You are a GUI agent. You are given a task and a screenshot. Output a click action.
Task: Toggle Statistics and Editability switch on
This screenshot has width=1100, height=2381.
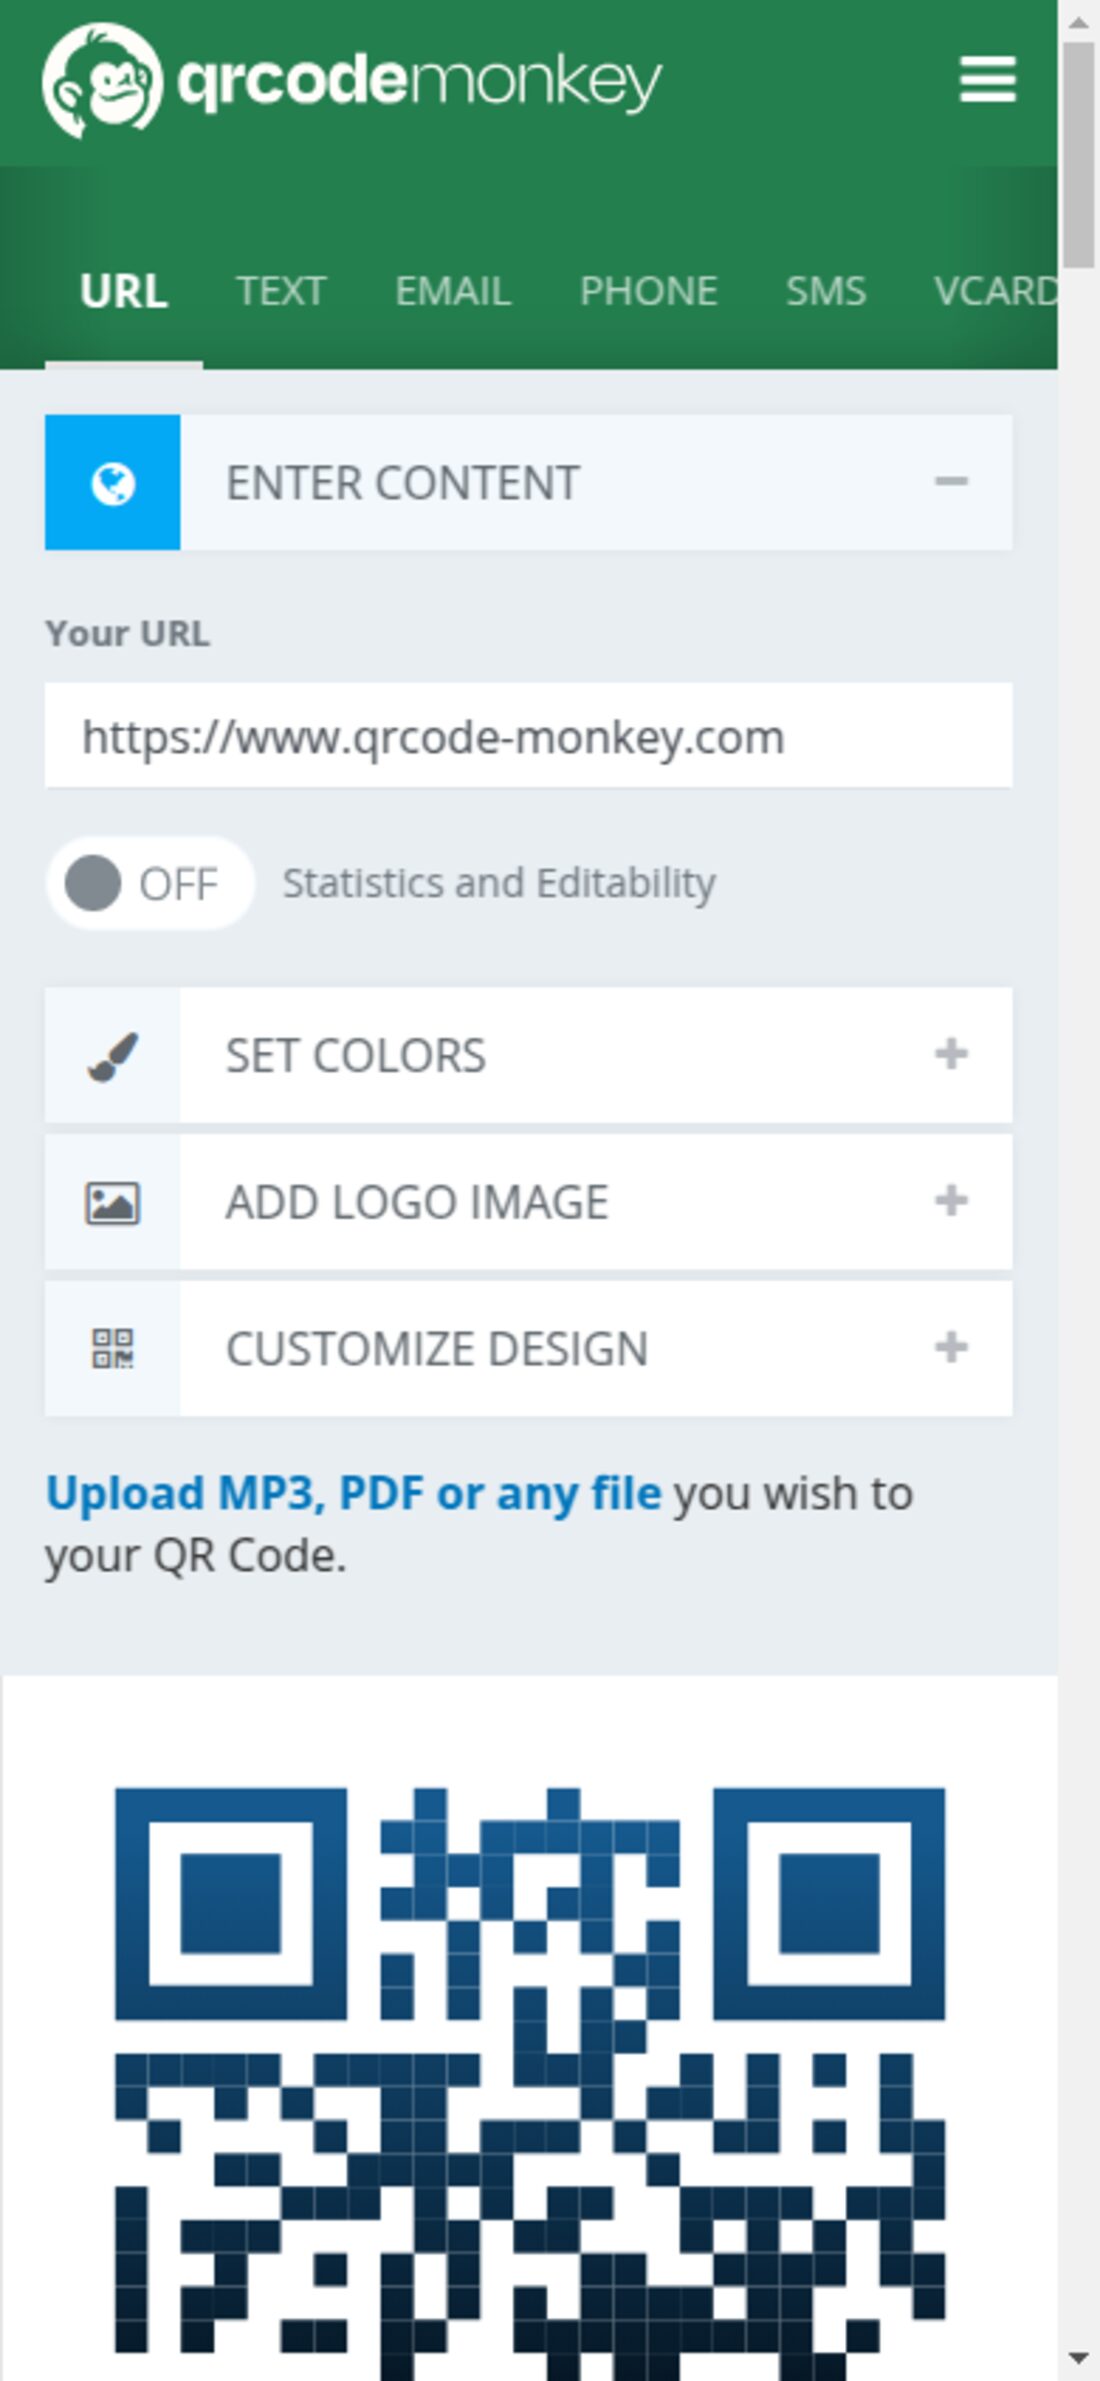(150, 884)
